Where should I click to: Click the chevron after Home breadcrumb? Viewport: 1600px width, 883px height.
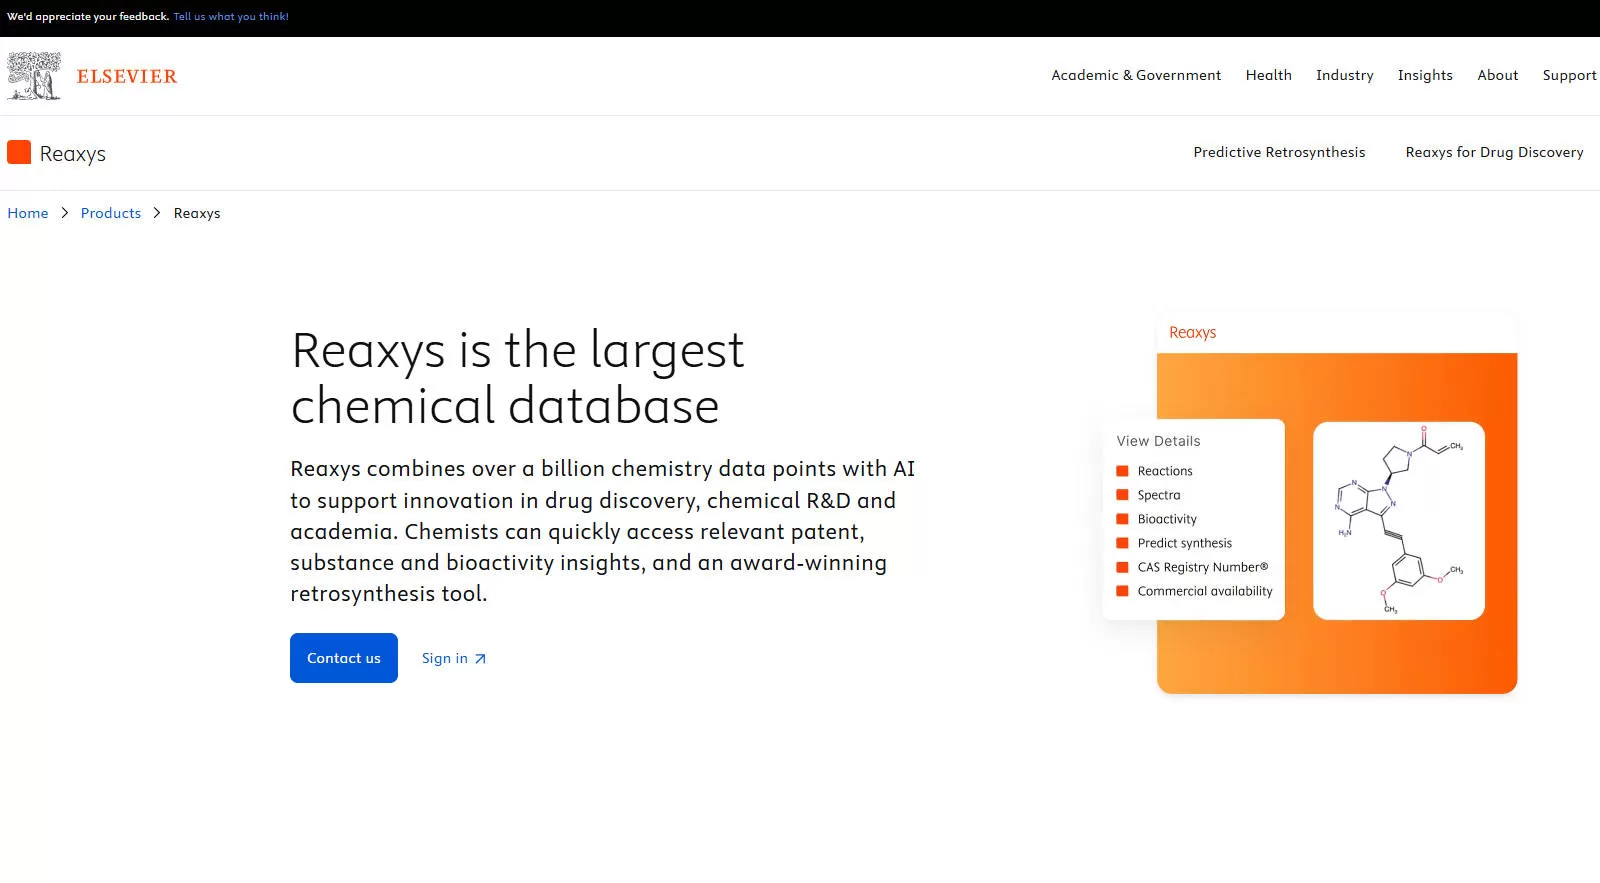coord(65,213)
